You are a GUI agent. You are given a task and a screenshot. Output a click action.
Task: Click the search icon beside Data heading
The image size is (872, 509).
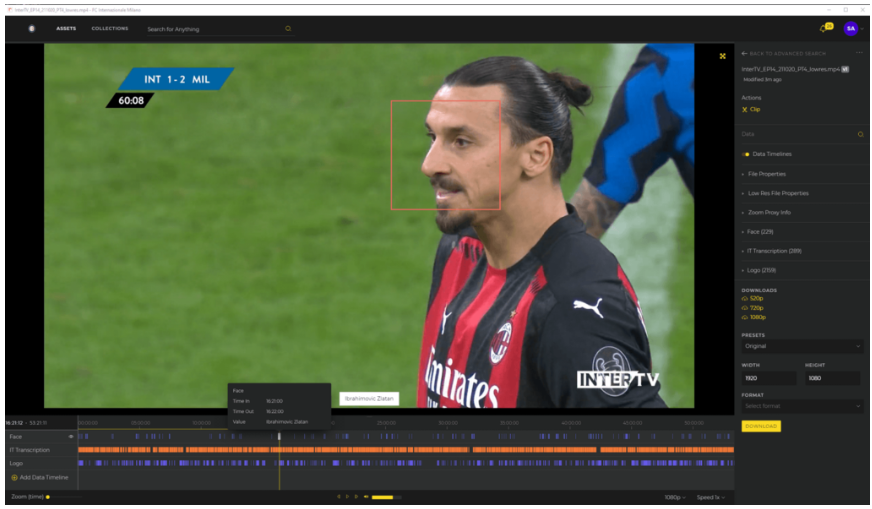click(860, 134)
